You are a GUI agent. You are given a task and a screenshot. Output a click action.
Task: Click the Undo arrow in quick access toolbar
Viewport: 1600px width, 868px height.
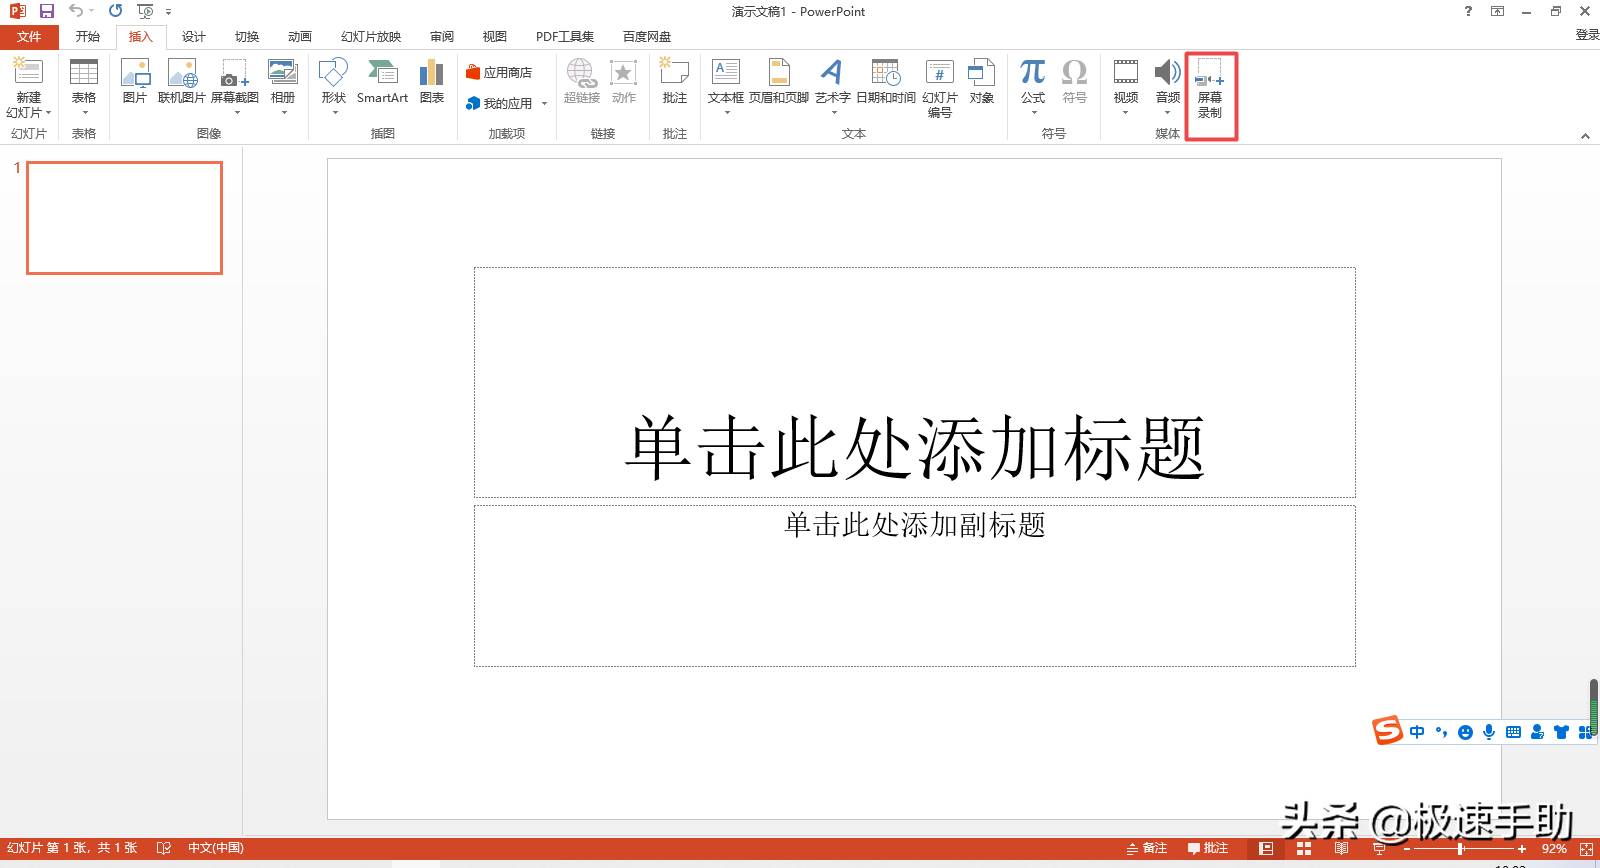pos(76,11)
